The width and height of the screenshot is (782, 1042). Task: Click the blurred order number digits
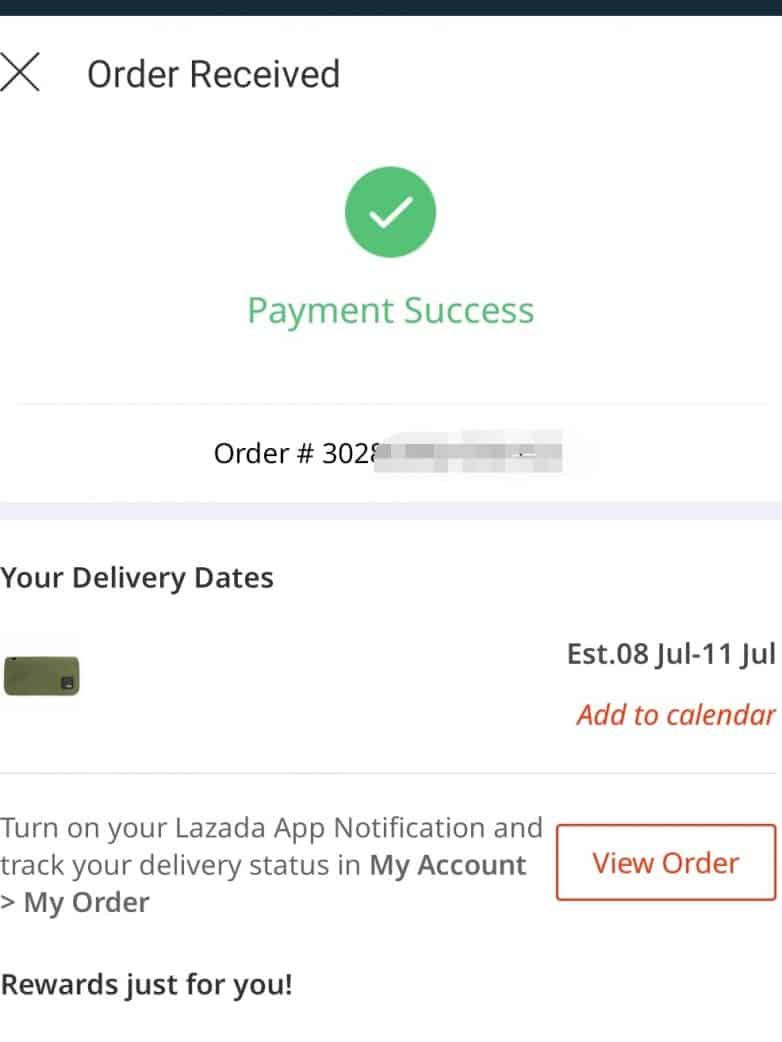[x=470, y=452]
